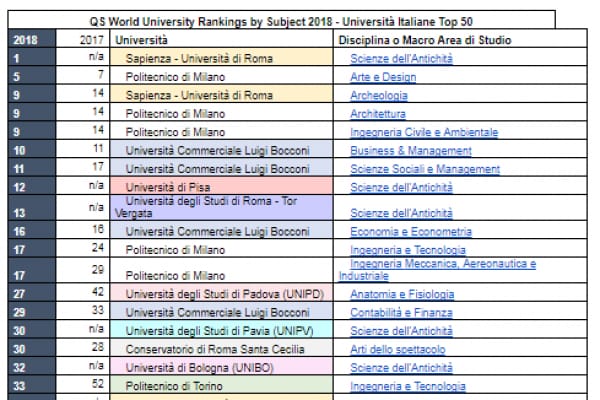Click 2017 value 33 in Contabilità e Finanza row
This screenshot has width=600, height=400.
(x=83, y=311)
